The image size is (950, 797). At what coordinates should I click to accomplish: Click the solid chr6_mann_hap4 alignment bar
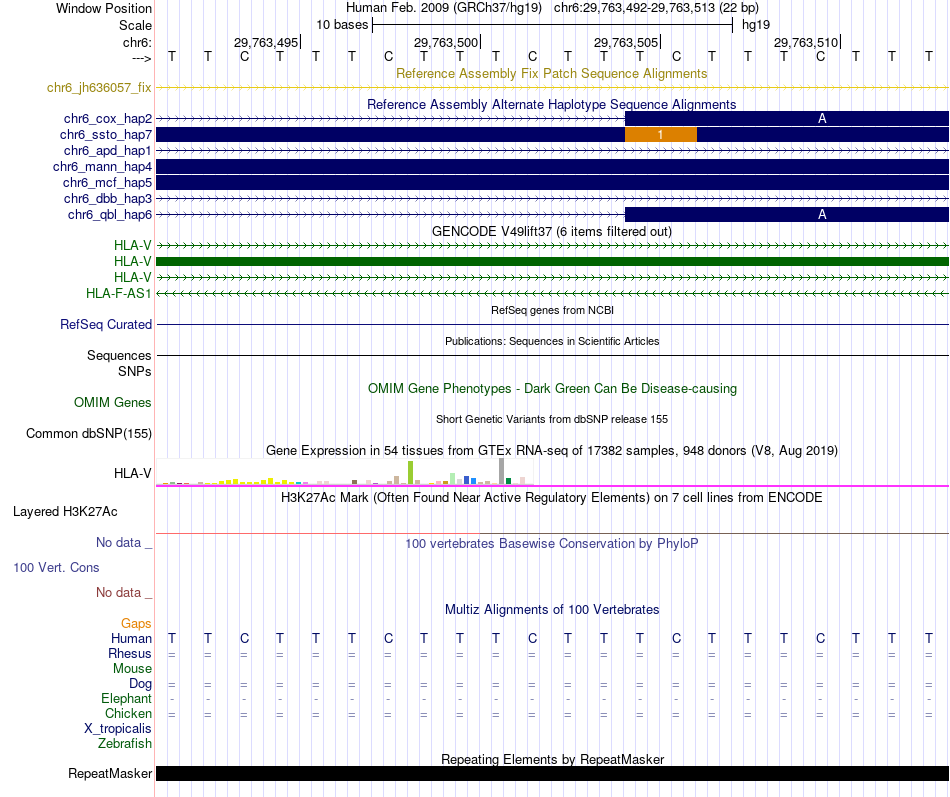pyautogui.click(x=553, y=167)
